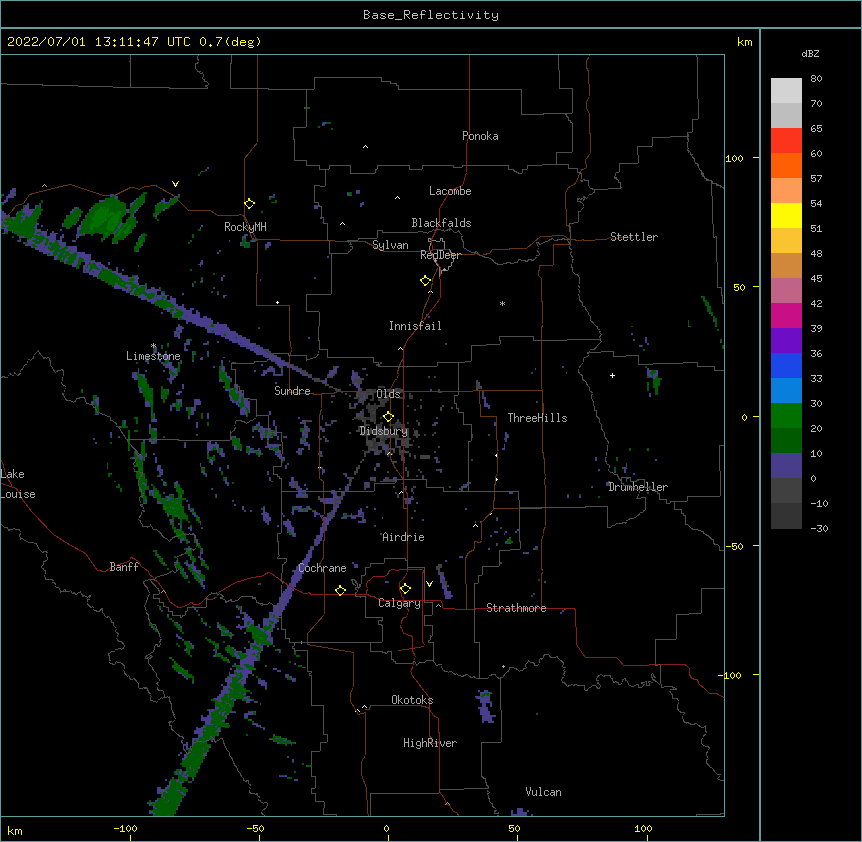Click the white asterisk marker above Limestone
862x842 pixels.
click(153, 346)
